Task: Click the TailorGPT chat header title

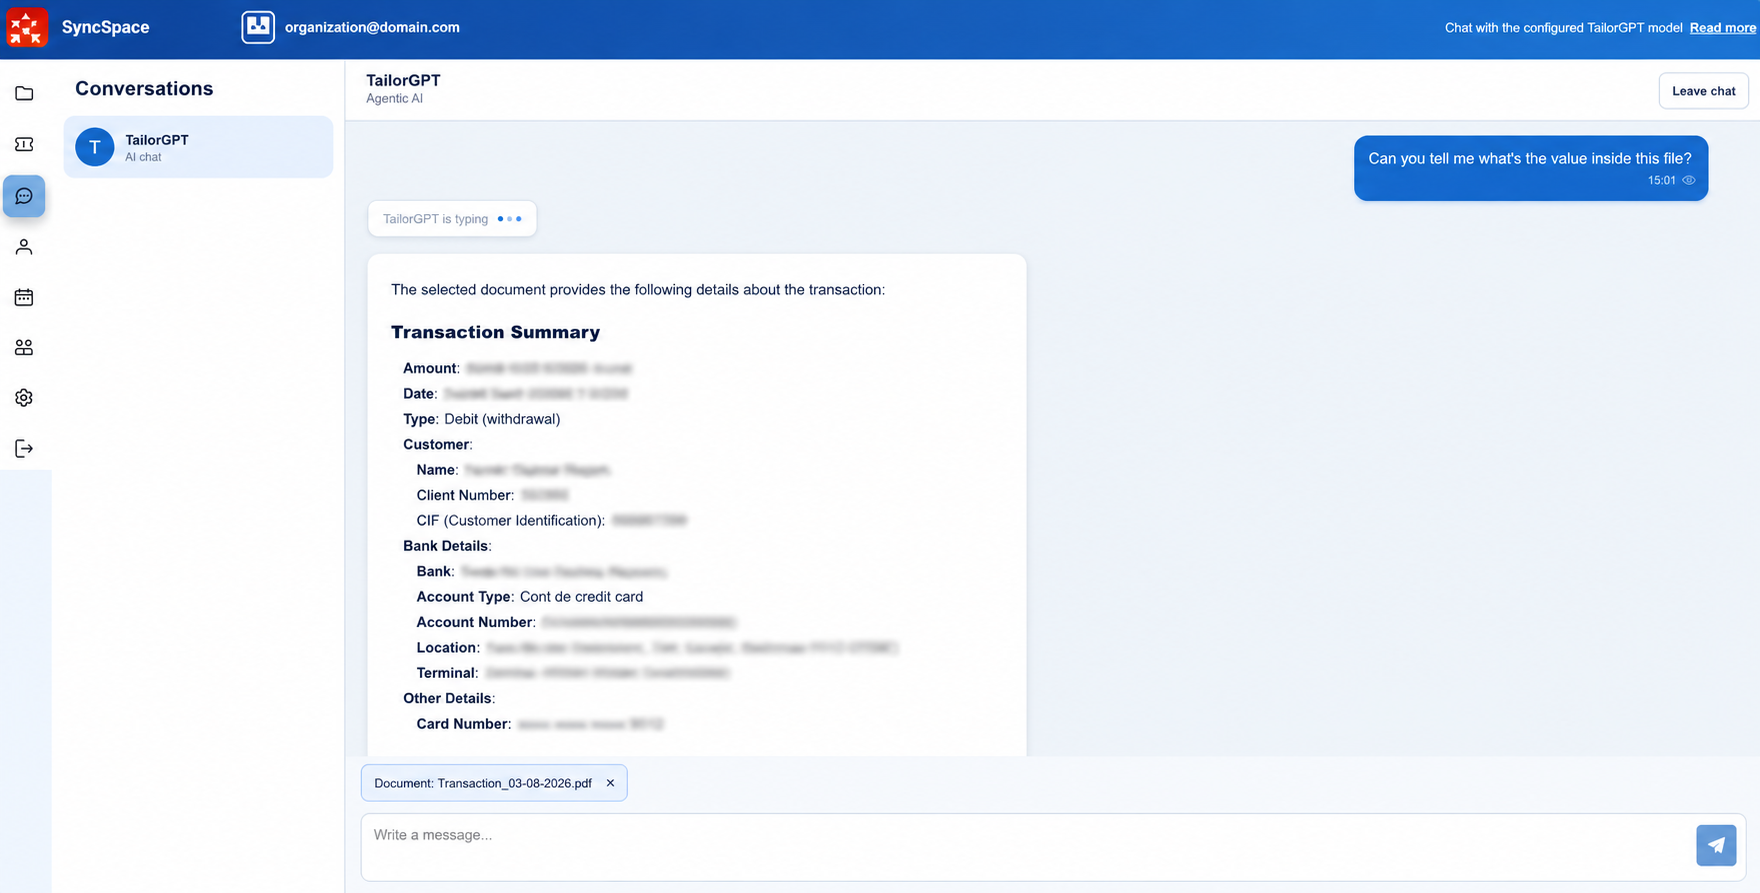Action: (x=403, y=80)
